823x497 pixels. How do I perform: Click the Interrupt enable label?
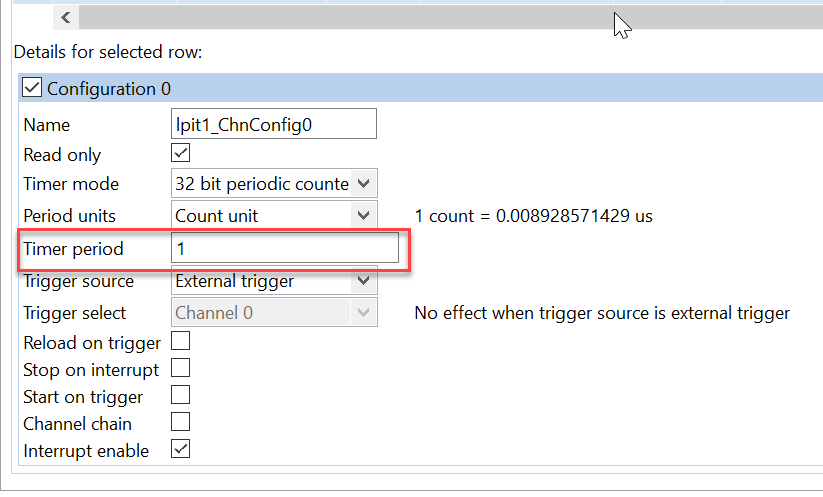86,451
